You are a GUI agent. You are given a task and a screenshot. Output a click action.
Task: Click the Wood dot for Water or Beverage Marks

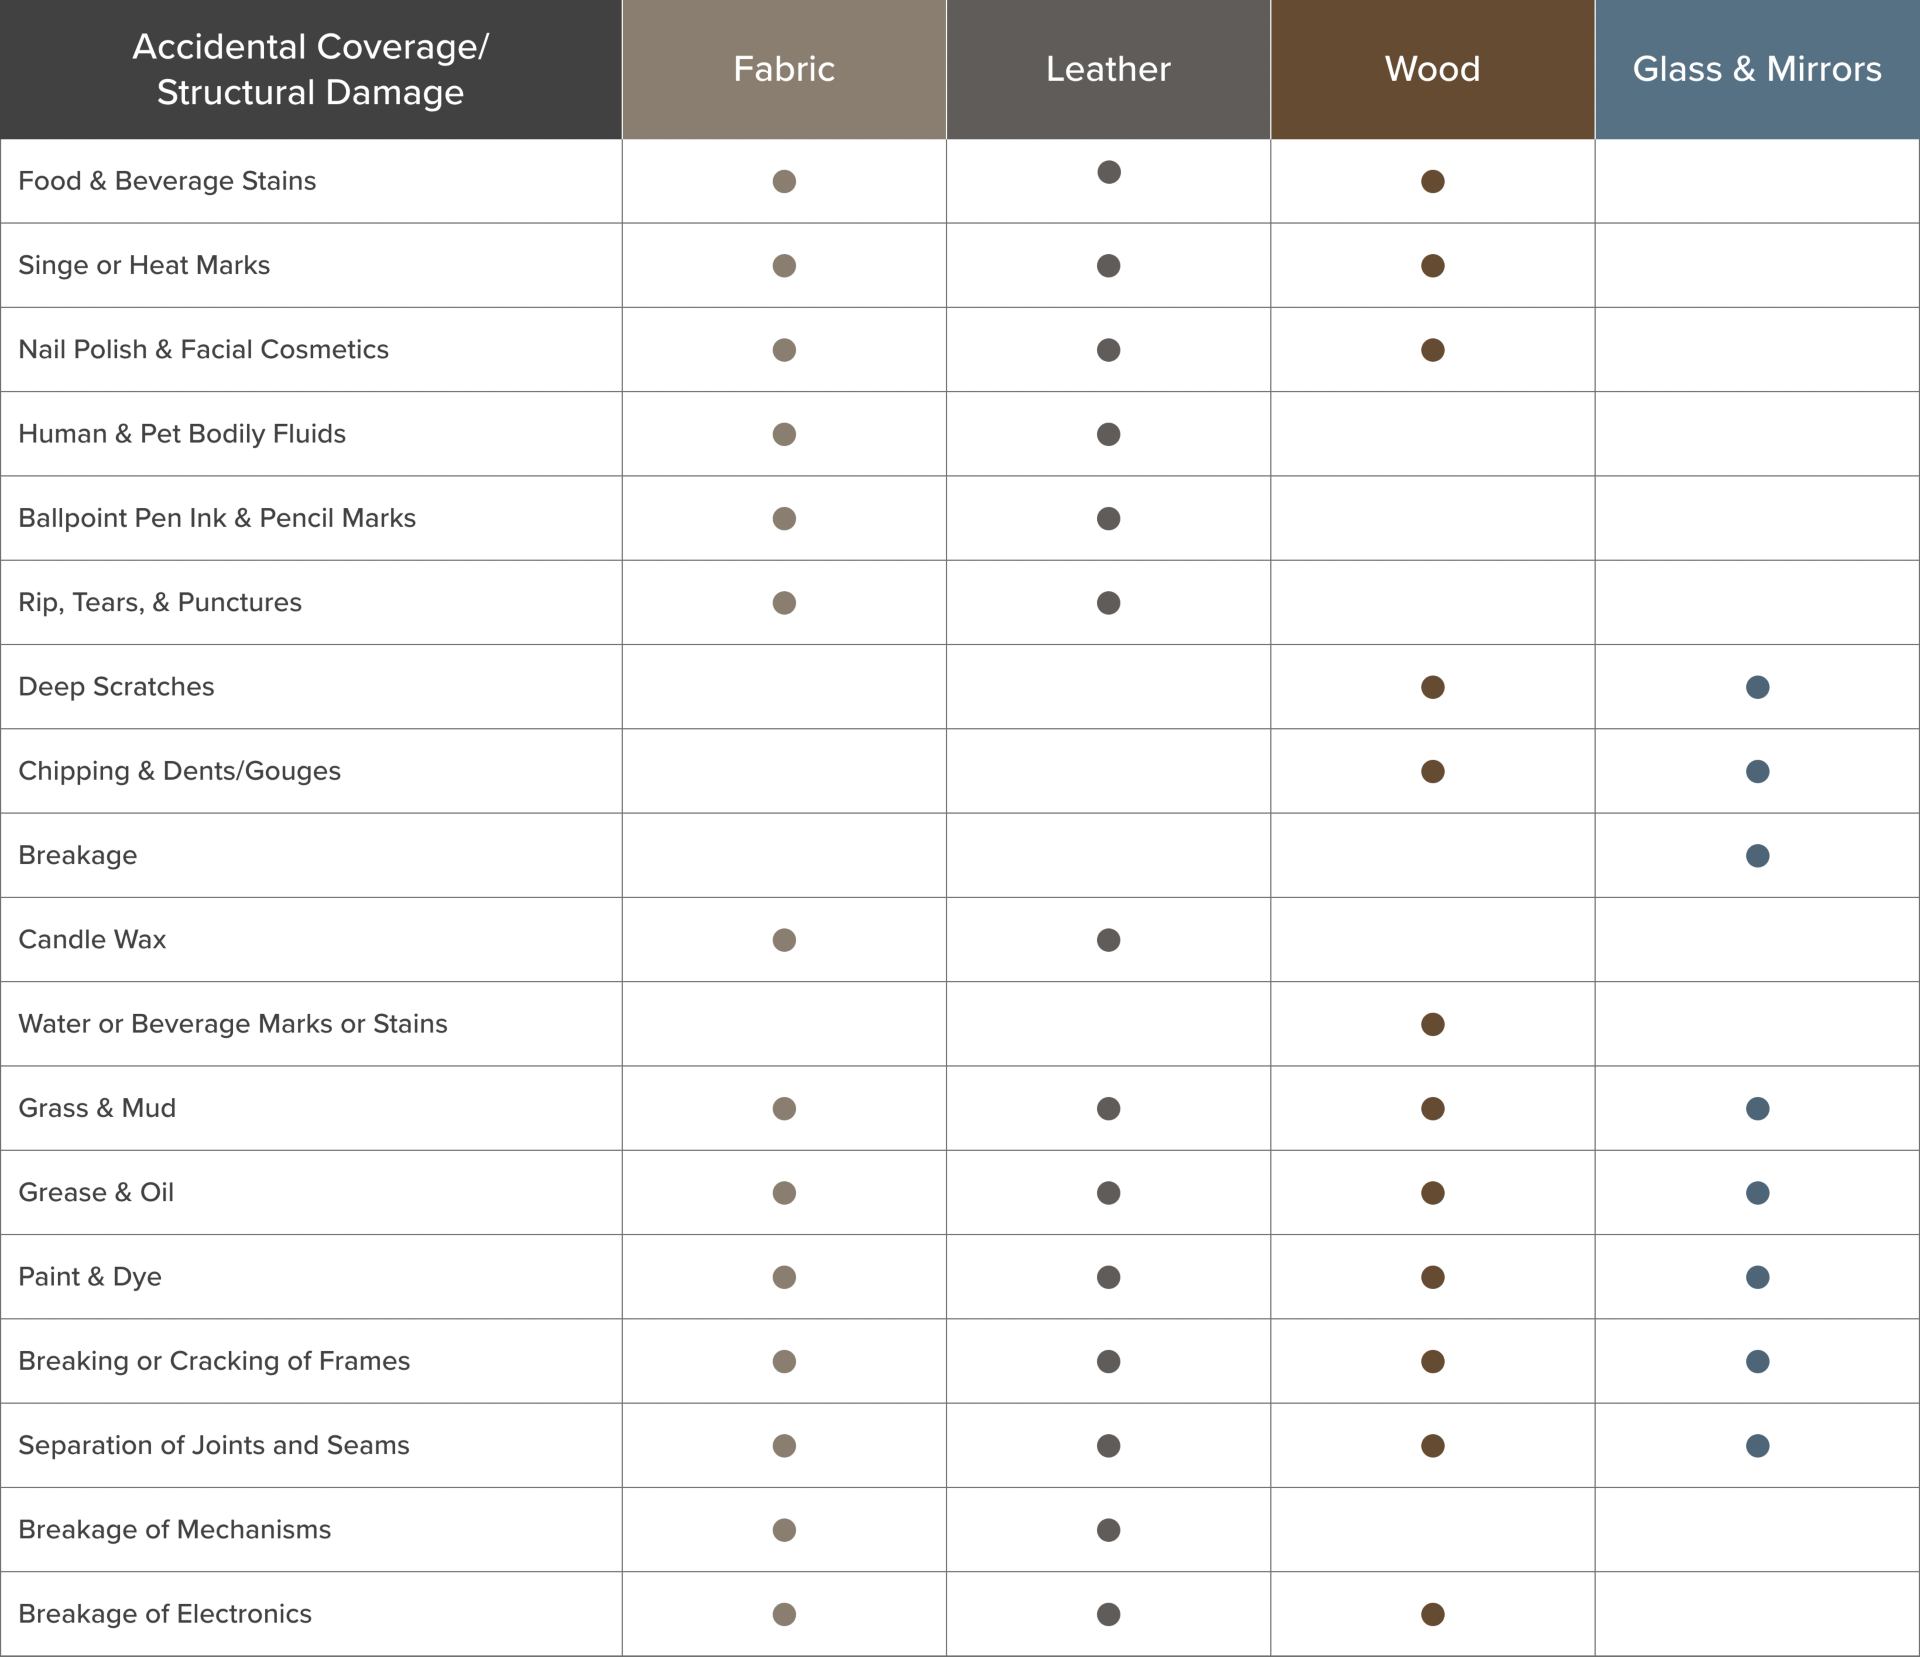point(1432,1024)
